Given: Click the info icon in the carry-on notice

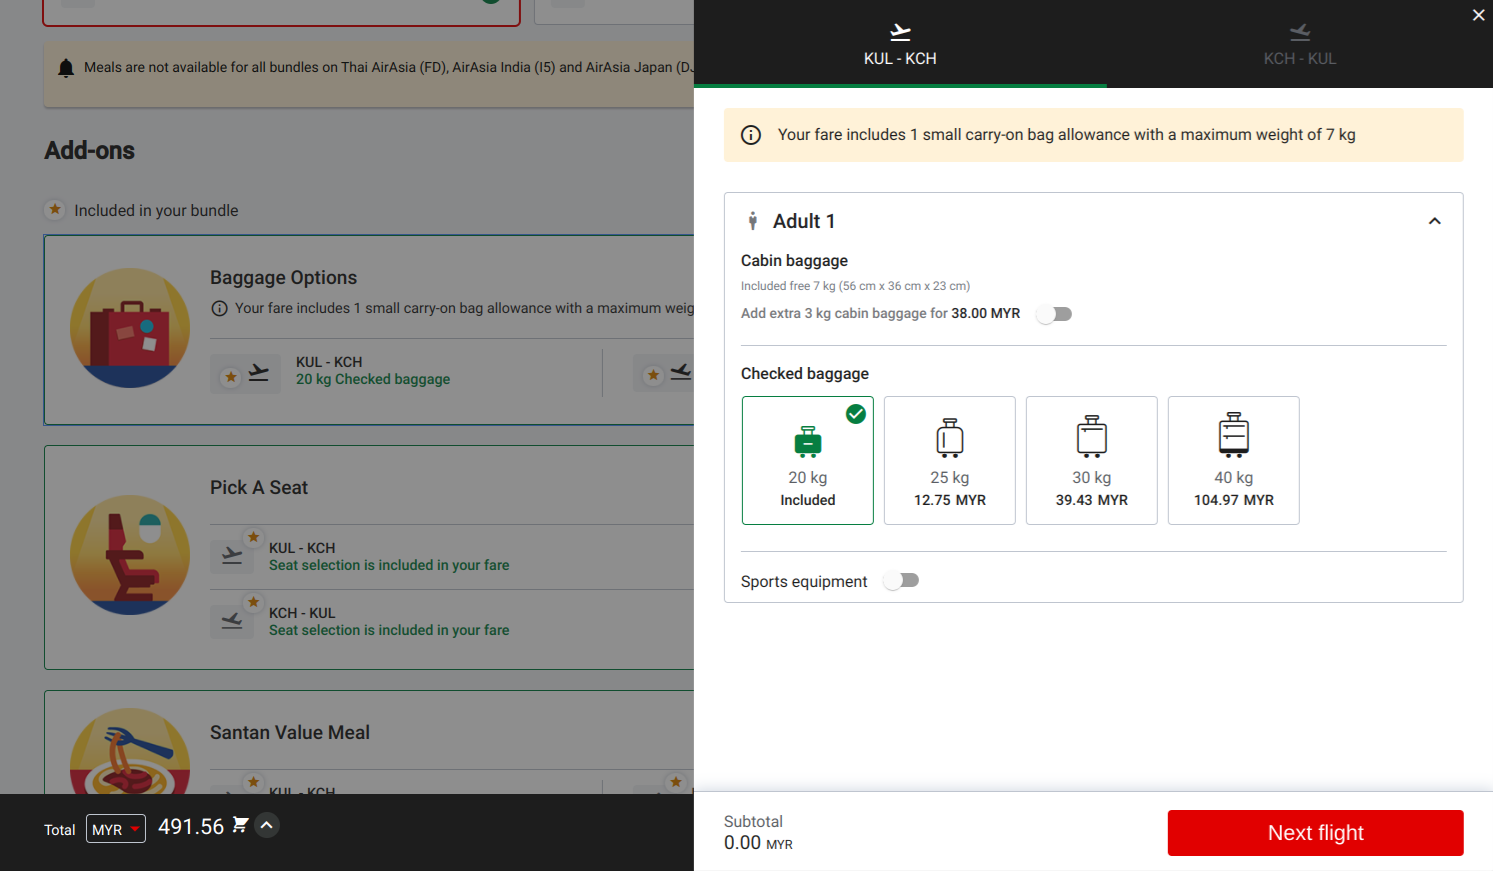Looking at the screenshot, I should [751, 135].
